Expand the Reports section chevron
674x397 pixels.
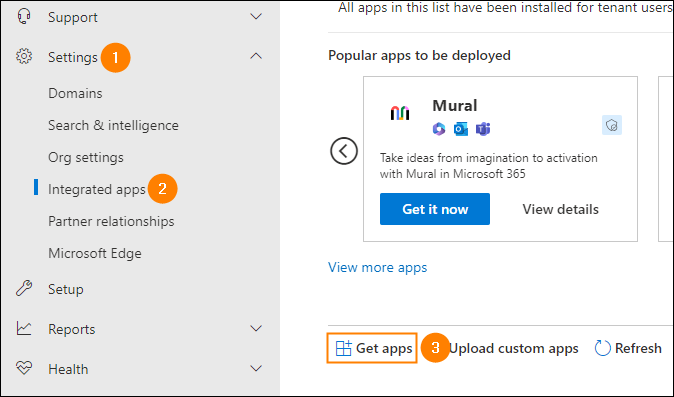point(256,329)
